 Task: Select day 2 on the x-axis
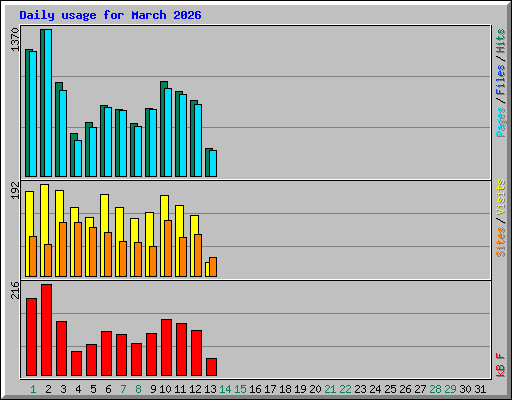coord(48,389)
